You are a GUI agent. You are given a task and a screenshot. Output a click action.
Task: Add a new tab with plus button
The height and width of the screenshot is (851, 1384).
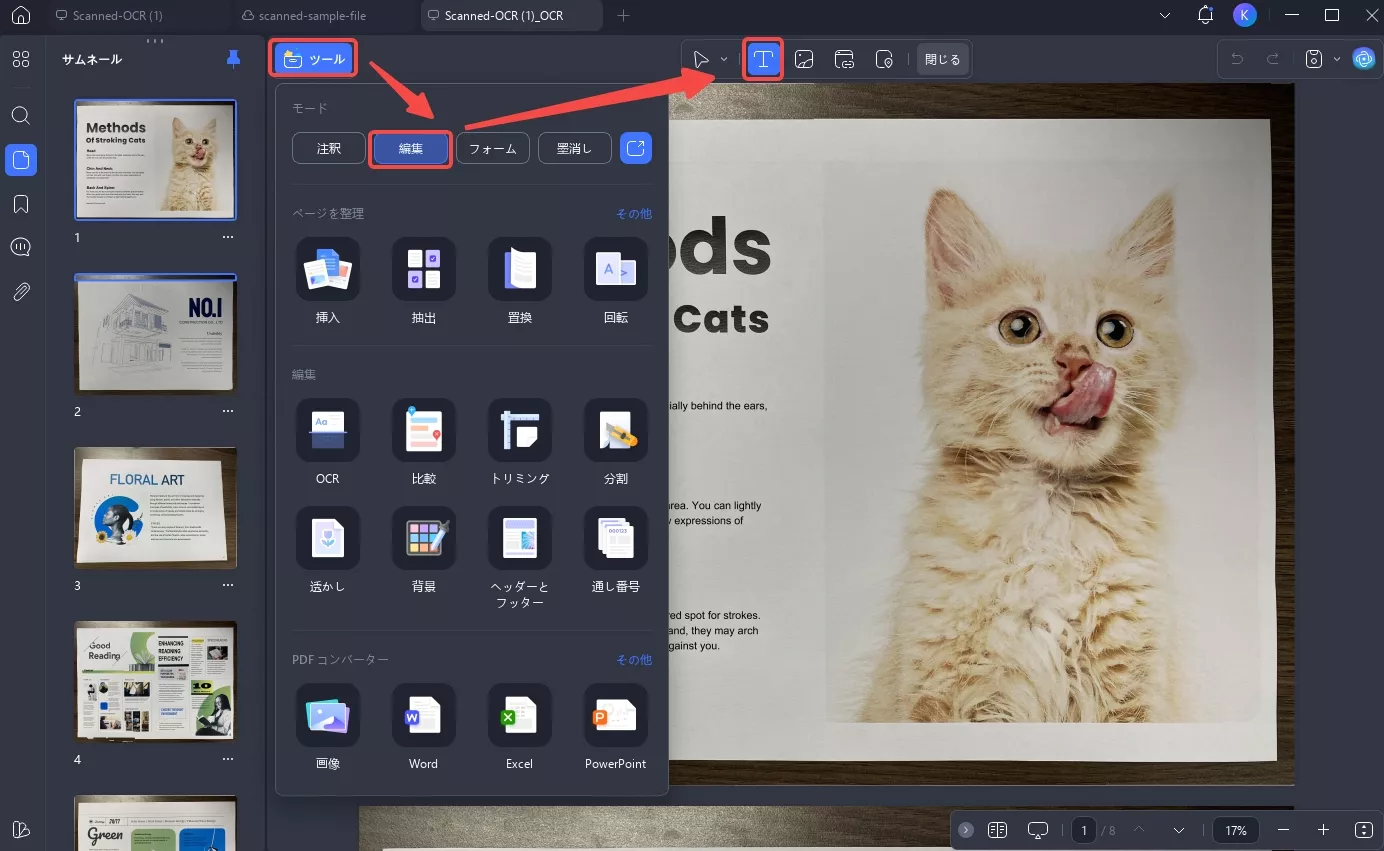[x=624, y=16]
